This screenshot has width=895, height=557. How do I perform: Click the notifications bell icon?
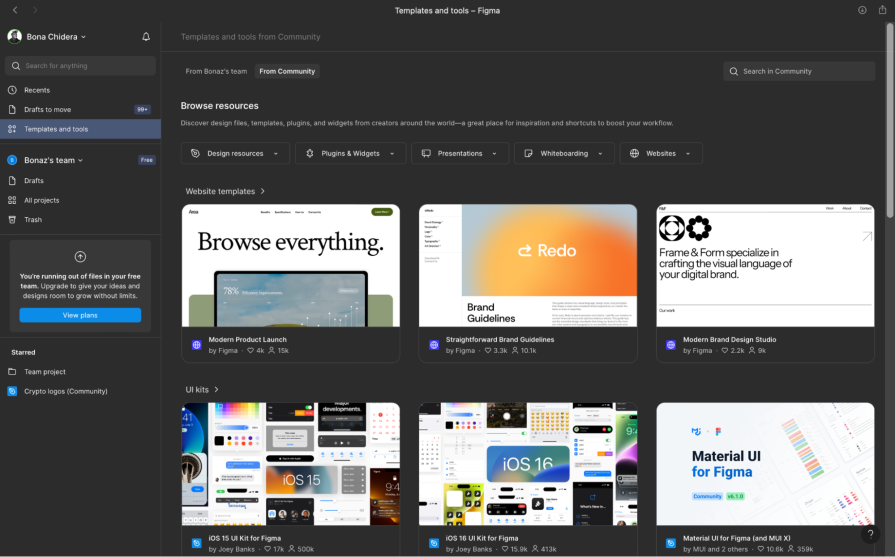pyautogui.click(x=146, y=37)
